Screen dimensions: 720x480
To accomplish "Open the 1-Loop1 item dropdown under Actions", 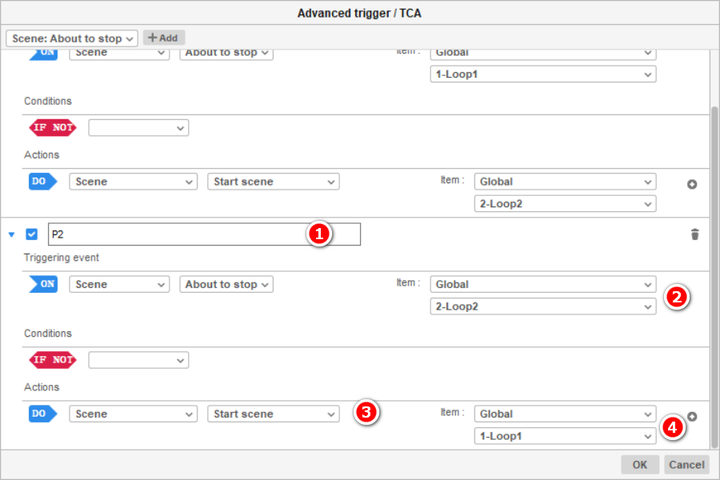I will coord(566,436).
